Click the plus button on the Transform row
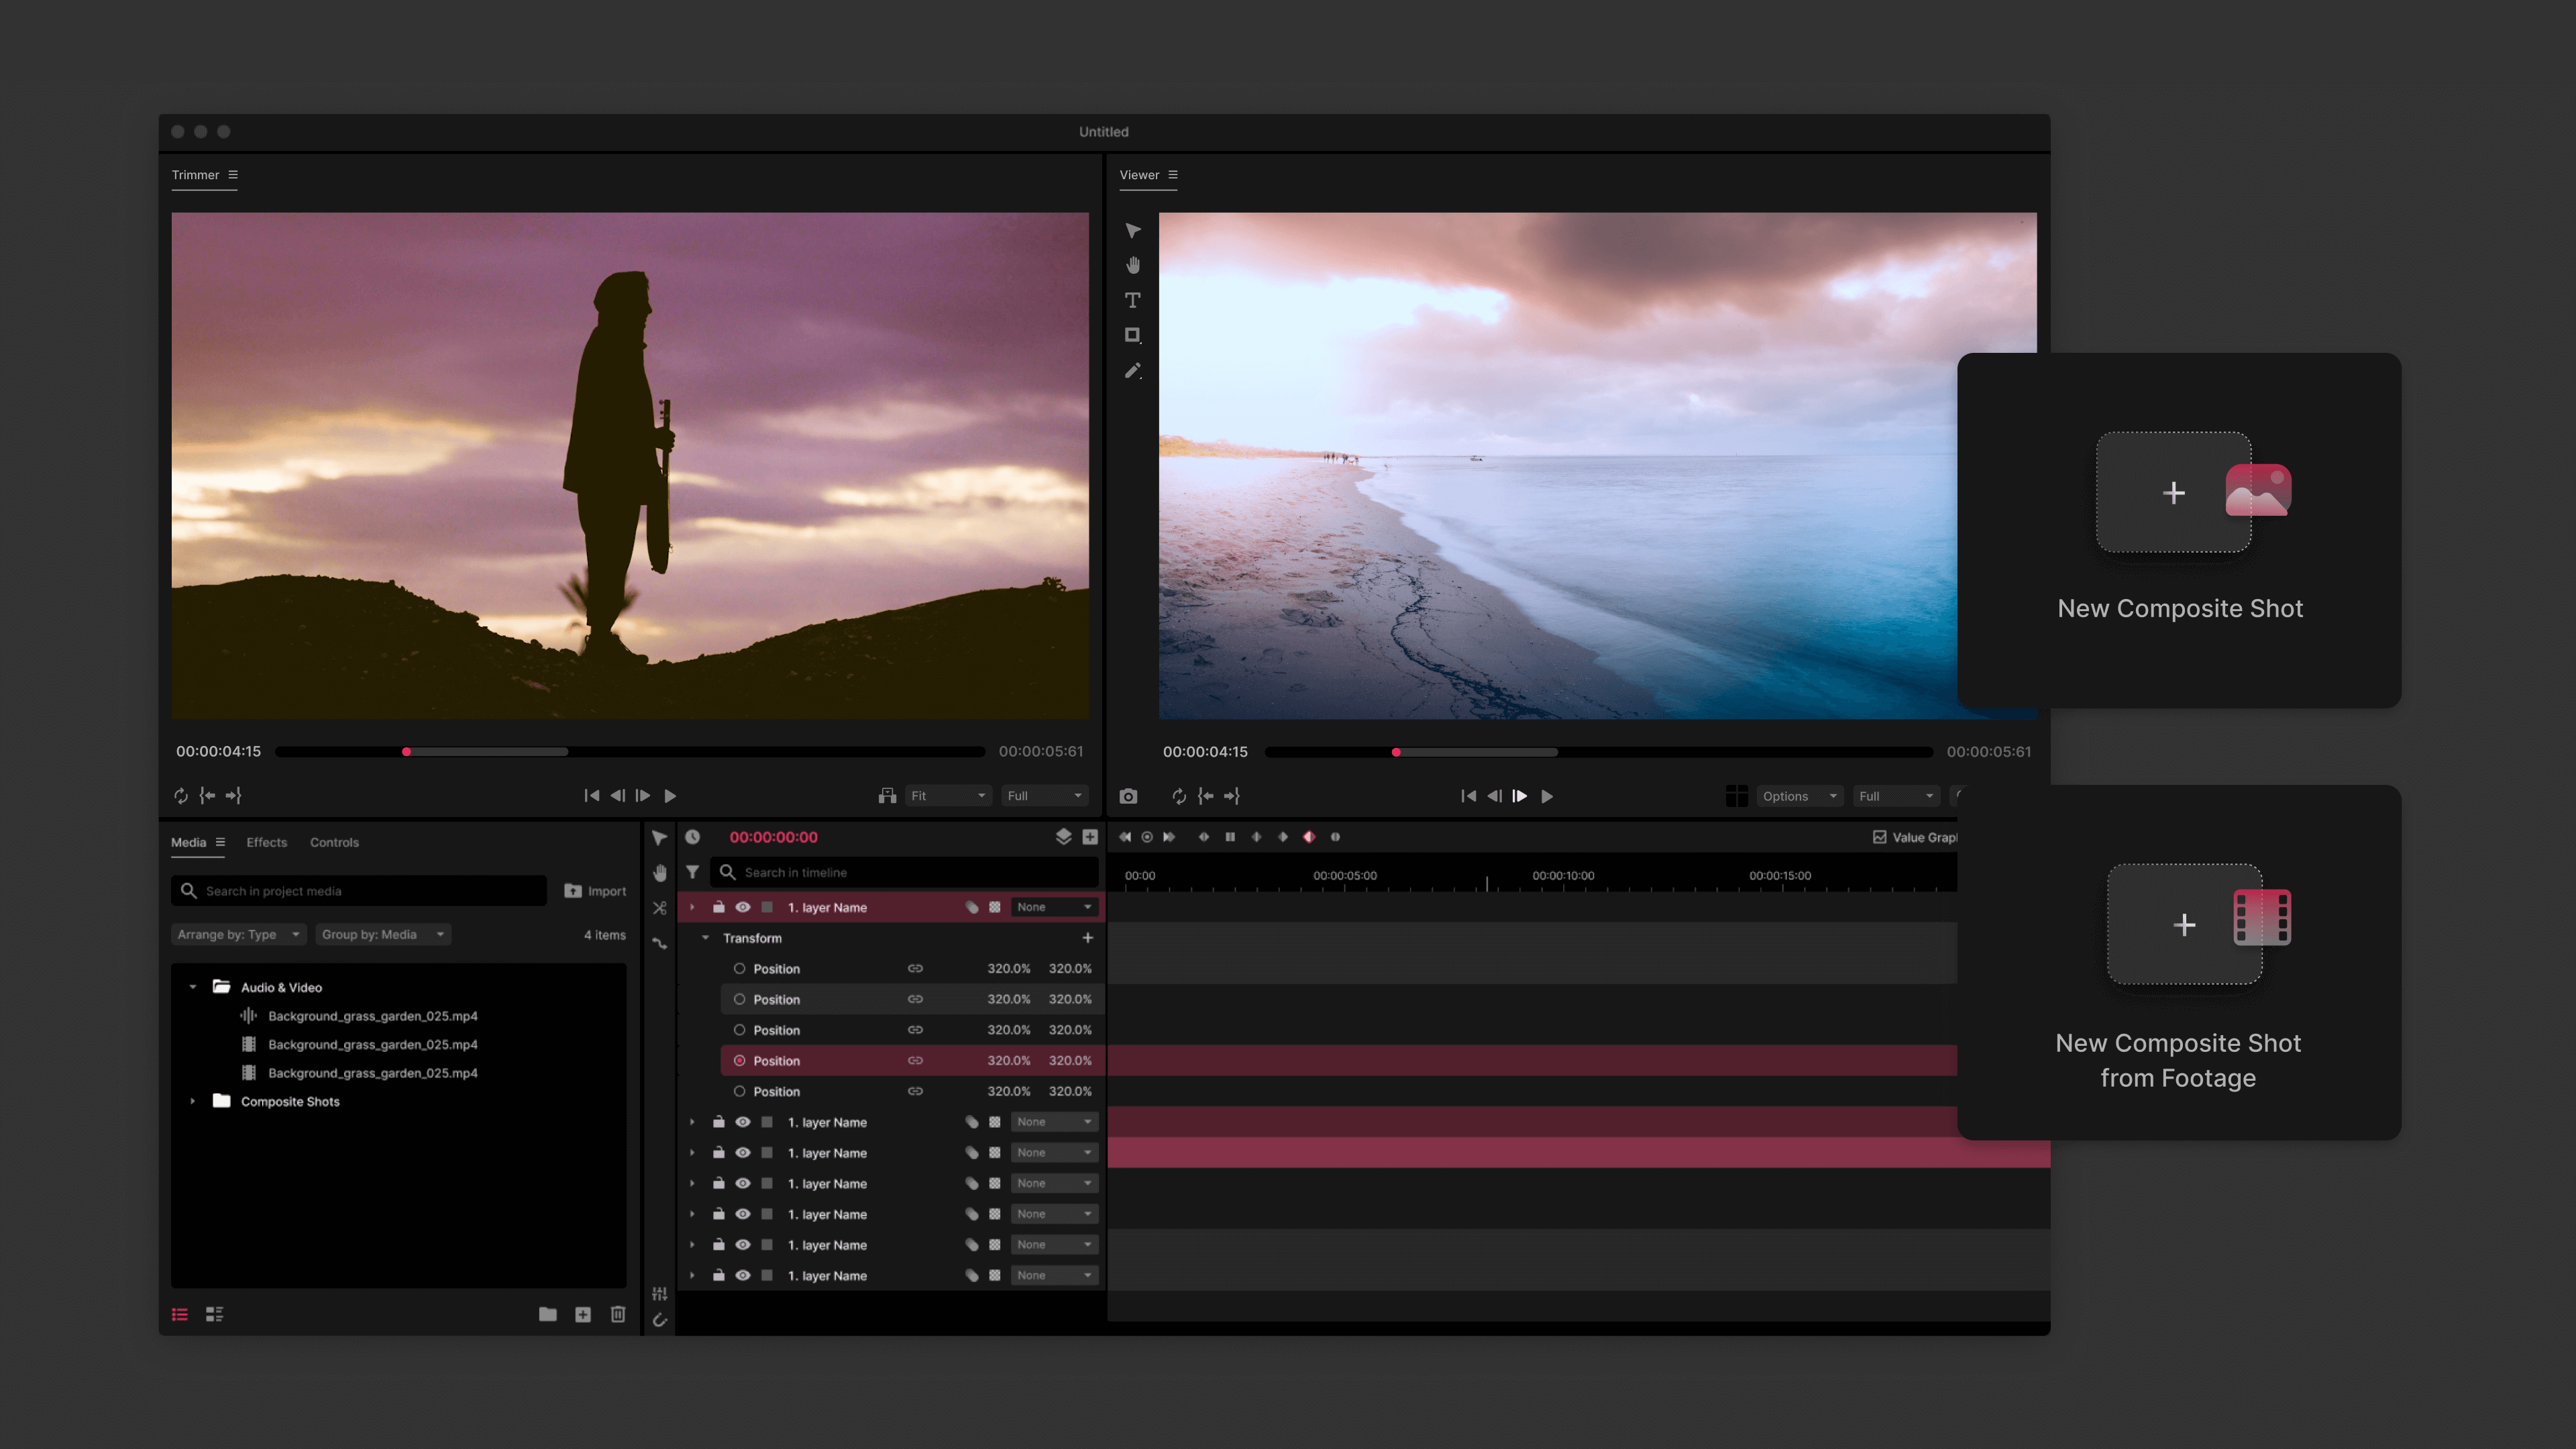This screenshot has width=2576, height=1449. (1088, 938)
